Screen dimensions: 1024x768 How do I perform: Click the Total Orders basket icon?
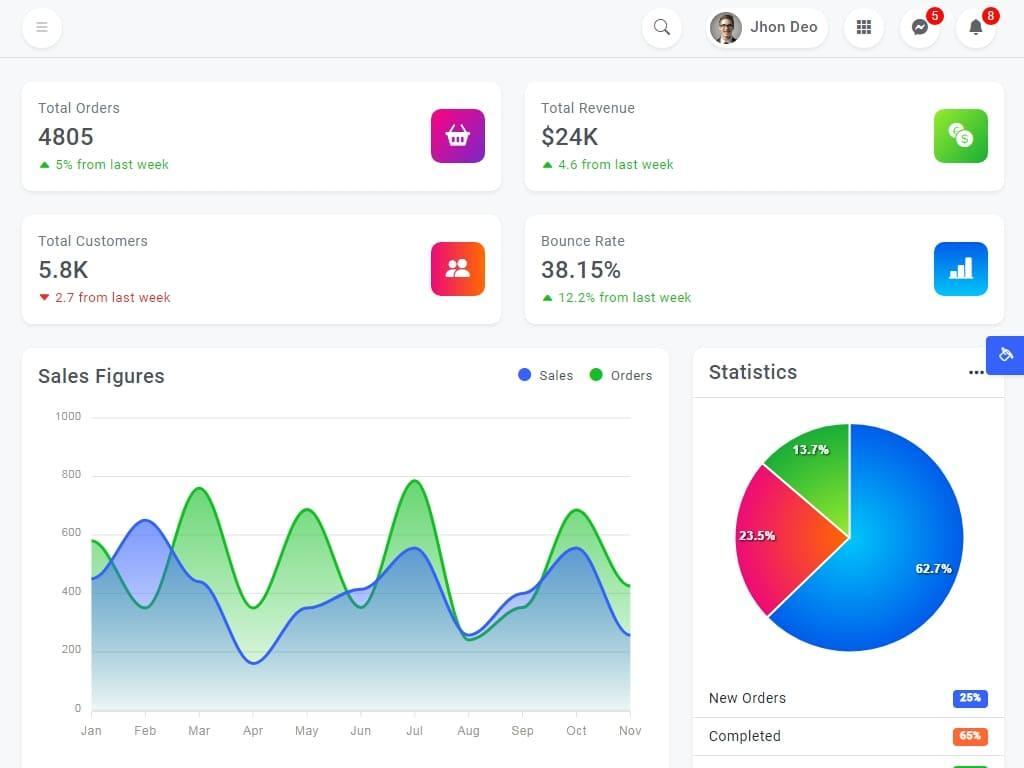[x=458, y=136]
